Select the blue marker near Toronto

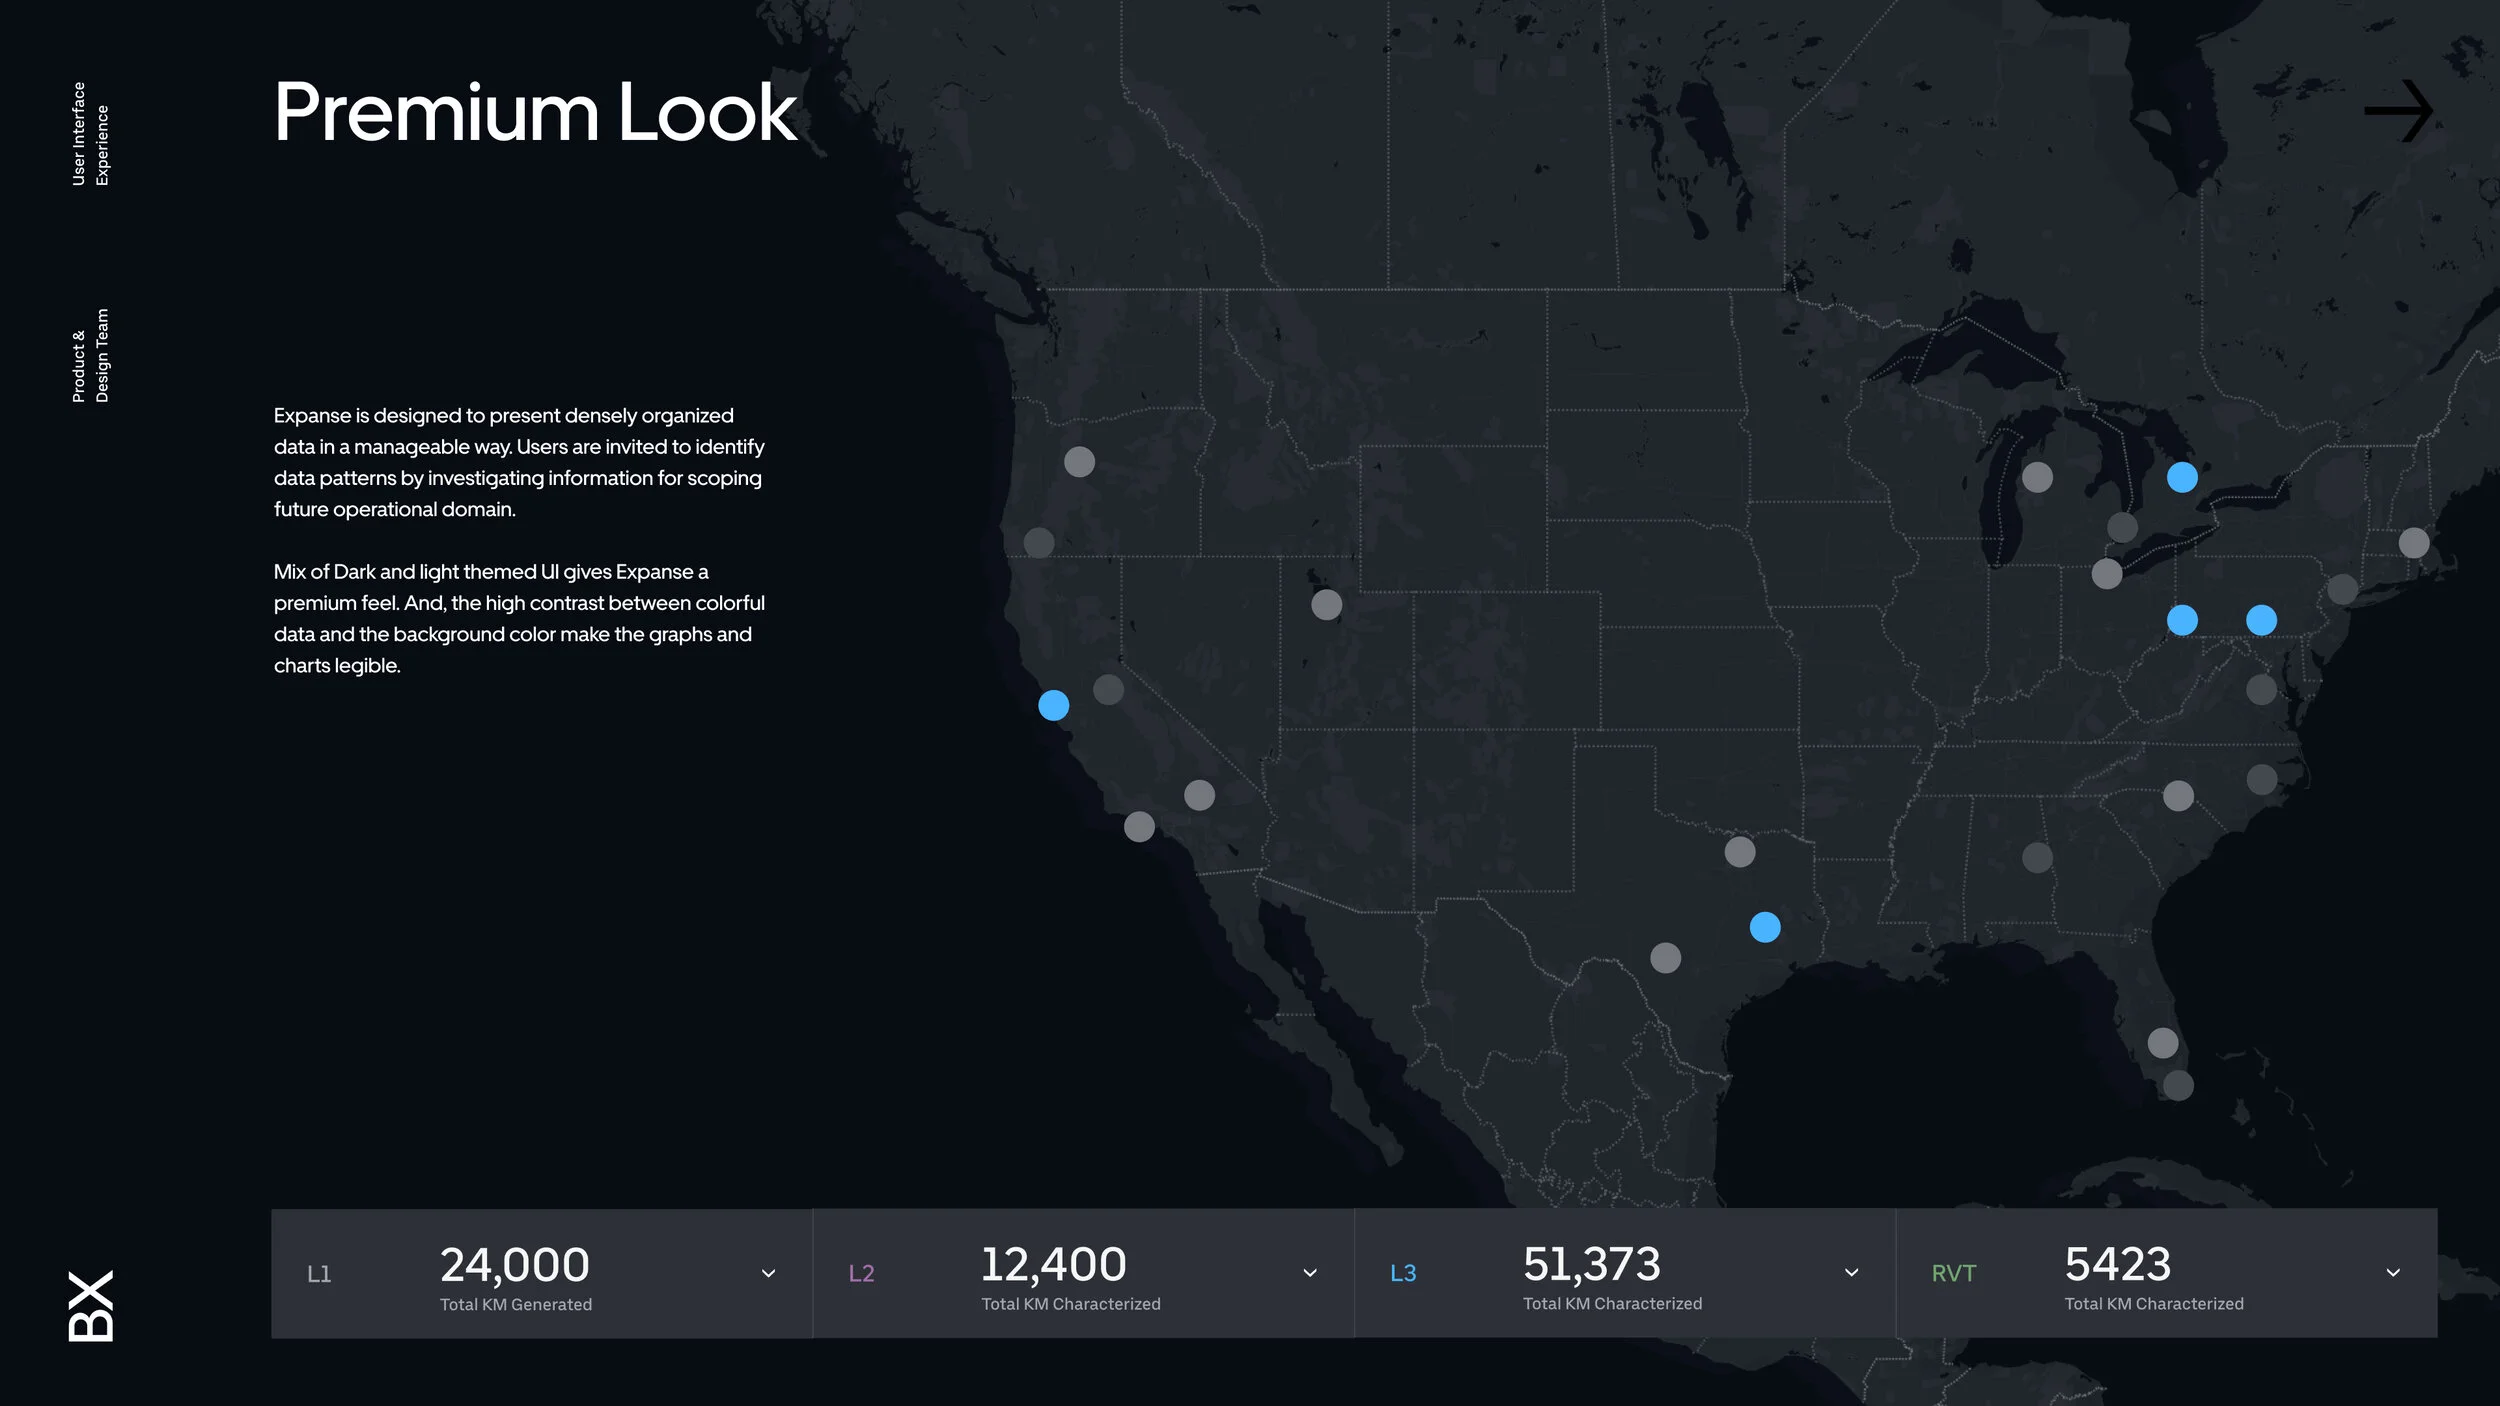[x=2182, y=477]
